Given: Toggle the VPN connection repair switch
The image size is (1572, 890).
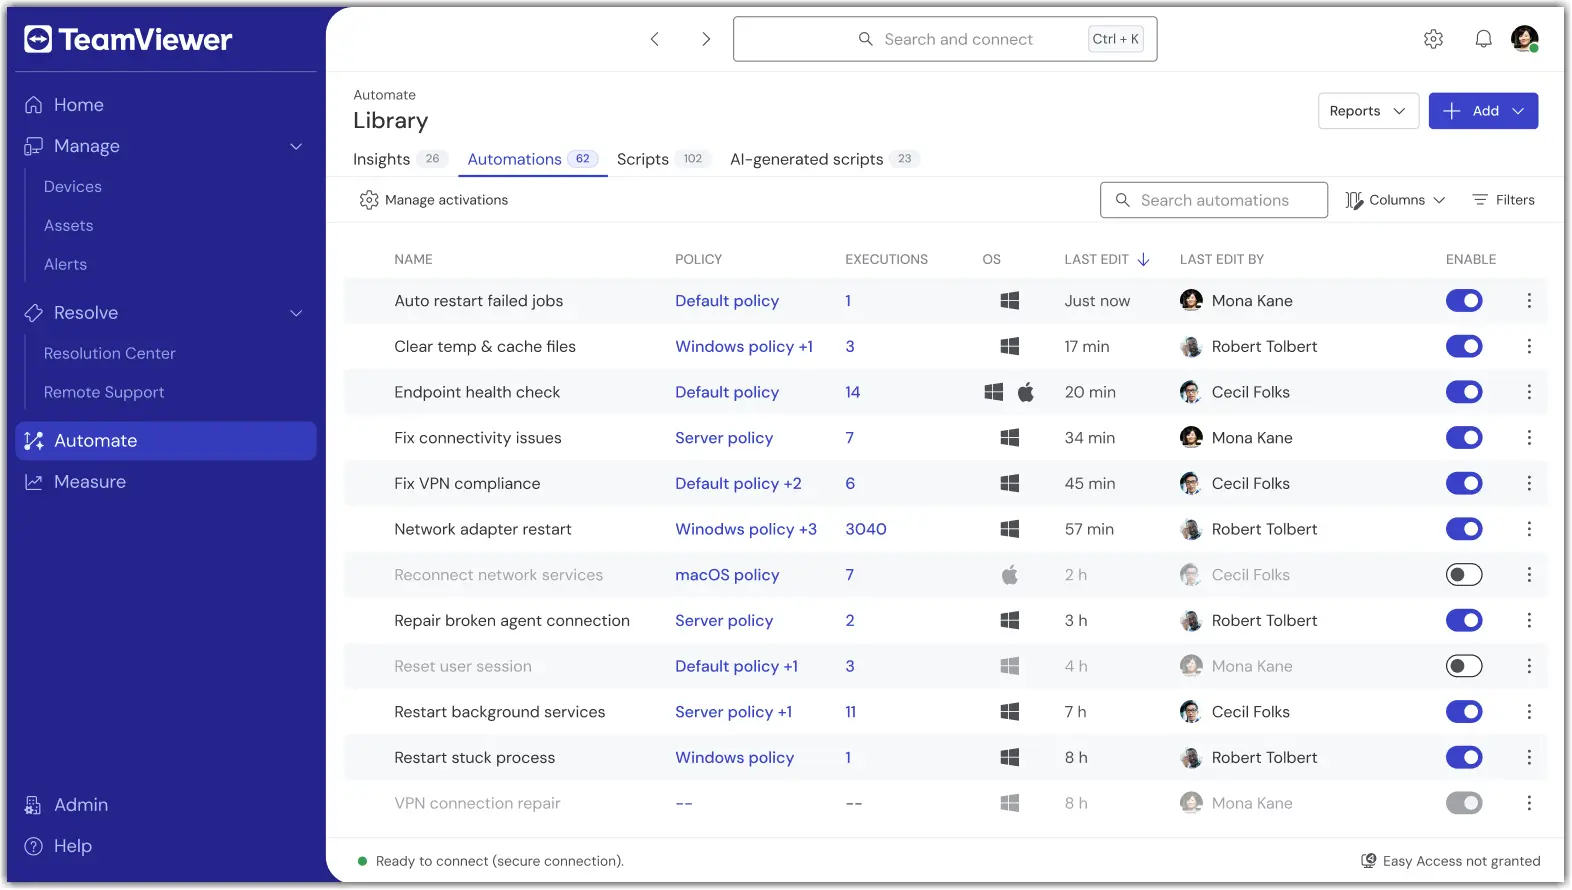Looking at the screenshot, I should [x=1464, y=803].
